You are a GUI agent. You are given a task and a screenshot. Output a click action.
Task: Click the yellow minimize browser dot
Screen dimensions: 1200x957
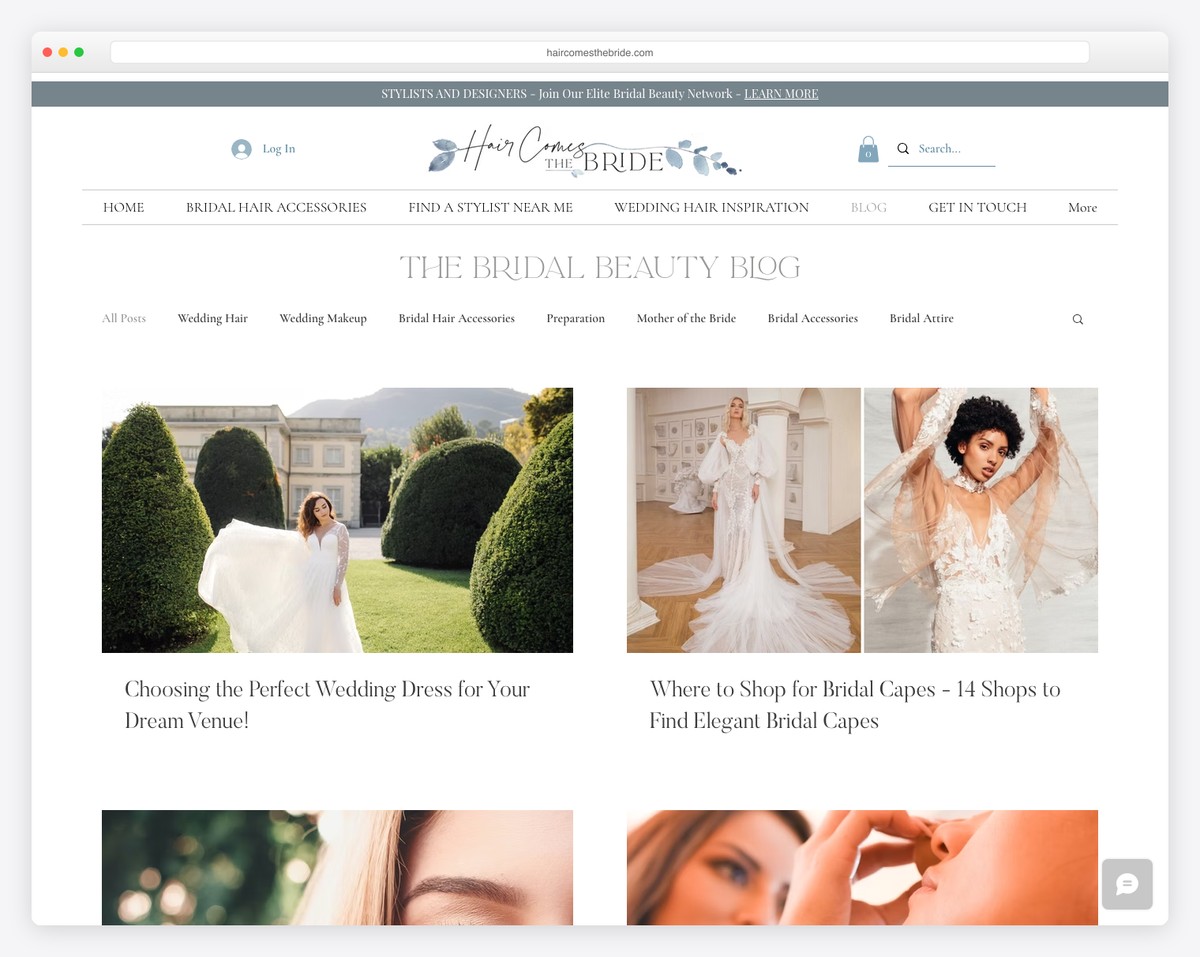(x=62, y=51)
